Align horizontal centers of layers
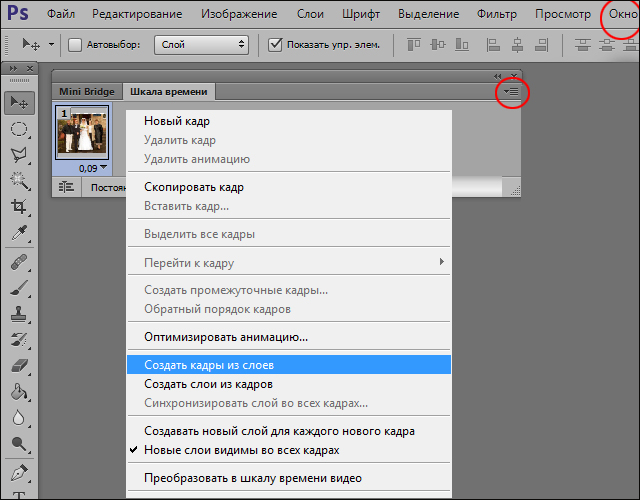Screen dimensions: 640x500 (518, 44)
